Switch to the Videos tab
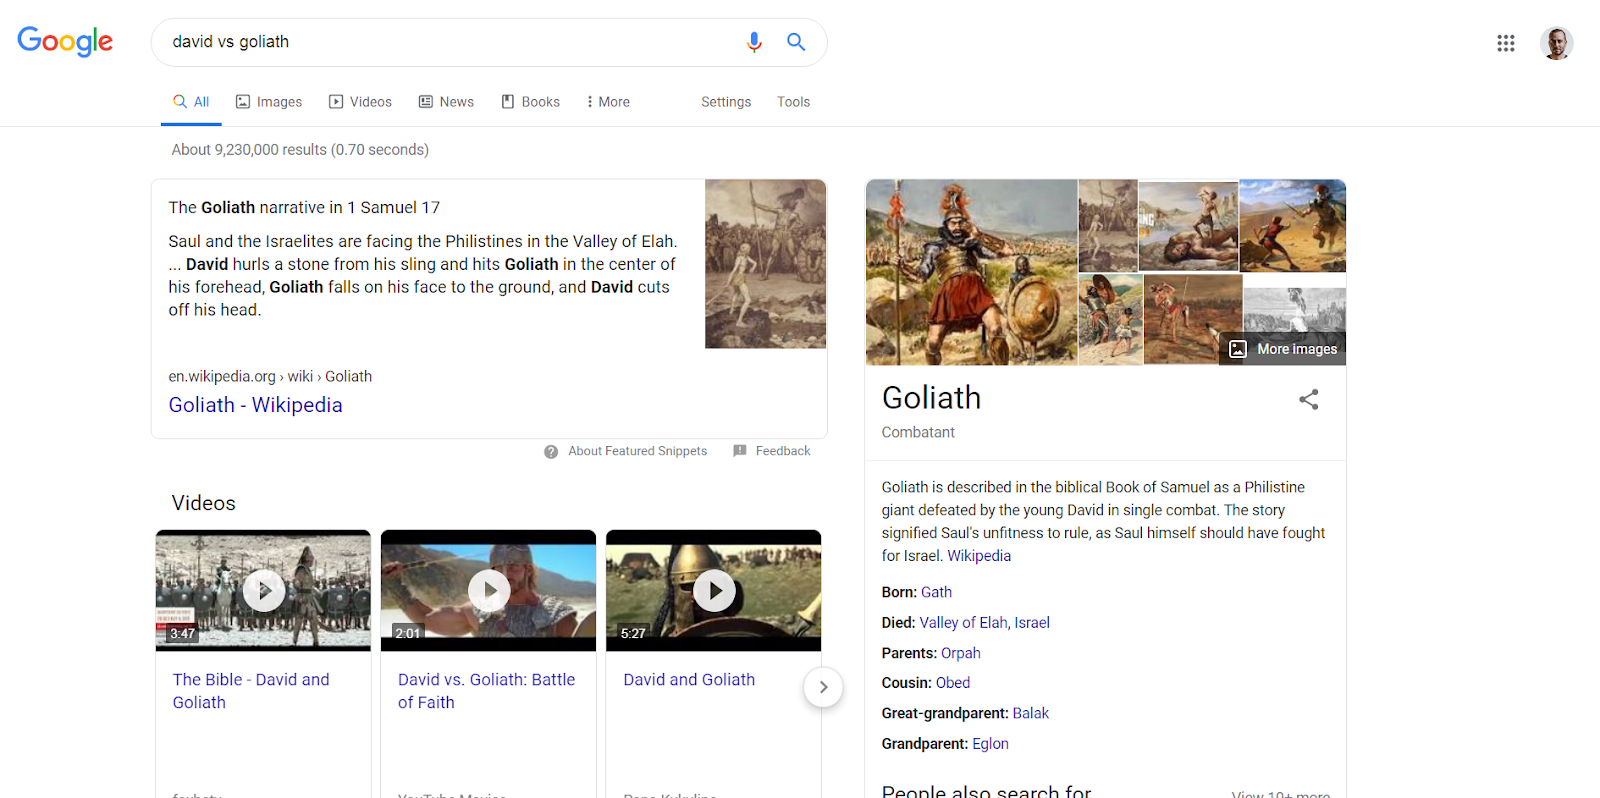Viewport: 1600px width, 798px height. 361,102
